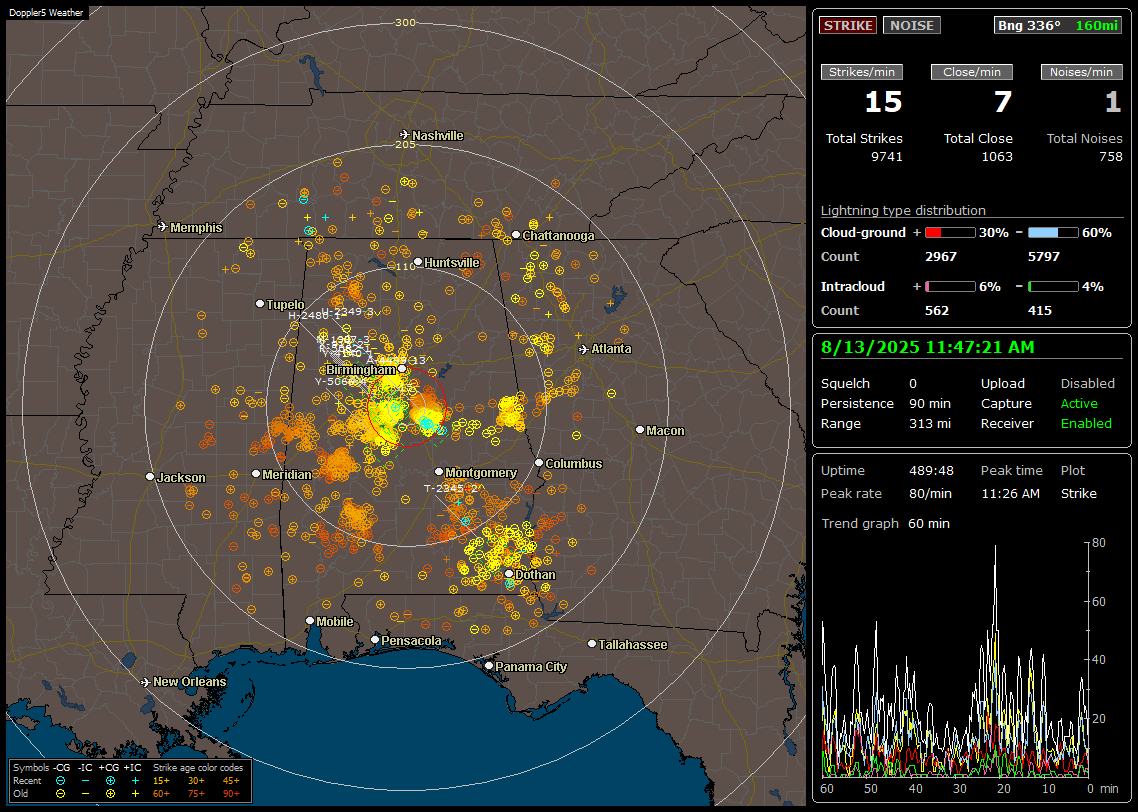Click the cloud-ground negative count 5797
The height and width of the screenshot is (812, 1138).
coord(1044,257)
